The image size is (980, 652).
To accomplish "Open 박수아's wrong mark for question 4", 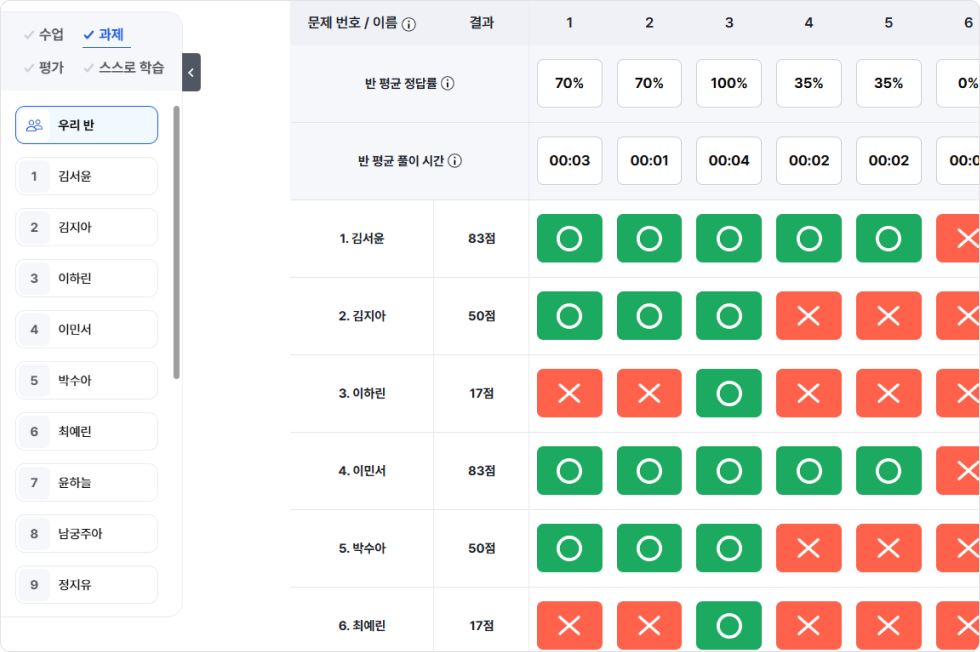I will pos(809,548).
